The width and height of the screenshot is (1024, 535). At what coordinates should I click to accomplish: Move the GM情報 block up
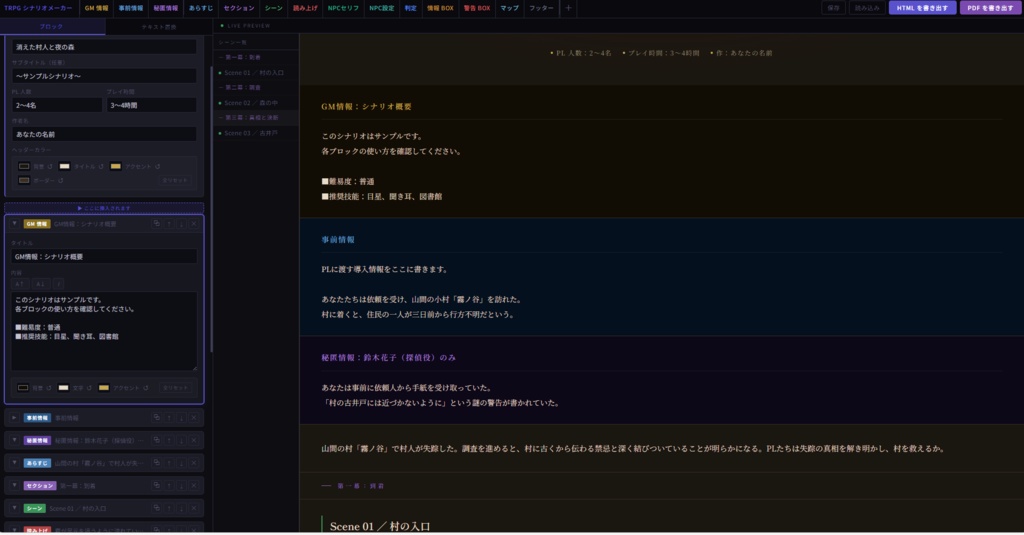[x=169, y=223]
